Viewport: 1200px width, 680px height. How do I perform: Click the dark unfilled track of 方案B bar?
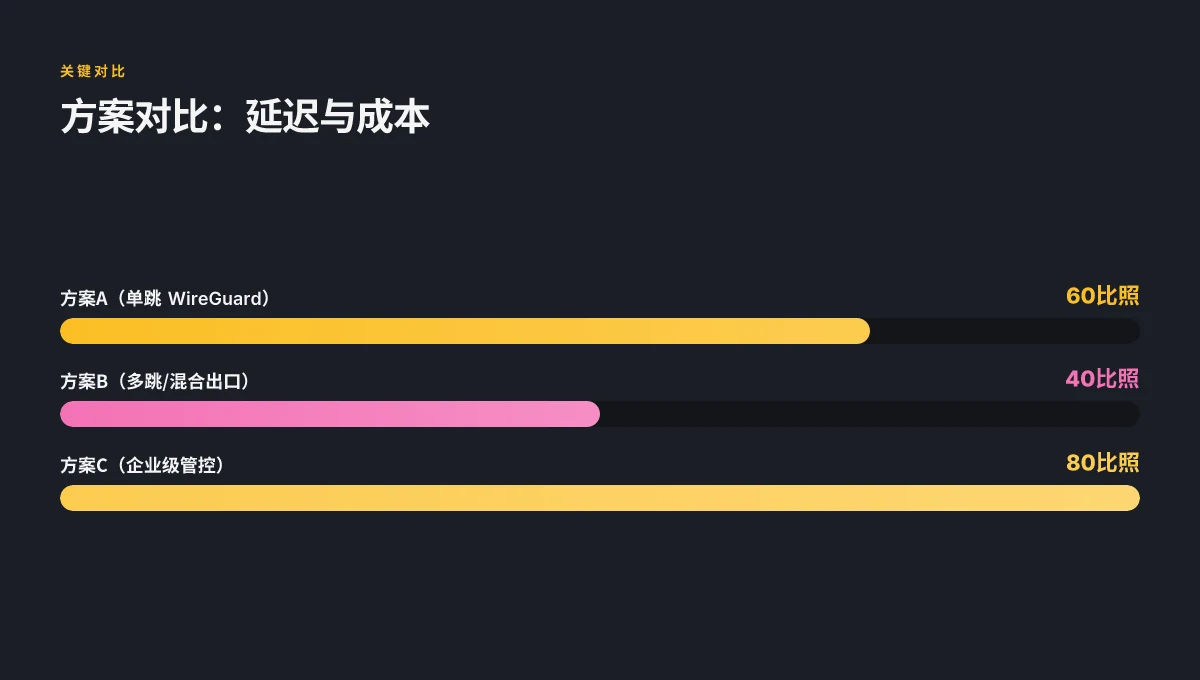pos(870,414)
